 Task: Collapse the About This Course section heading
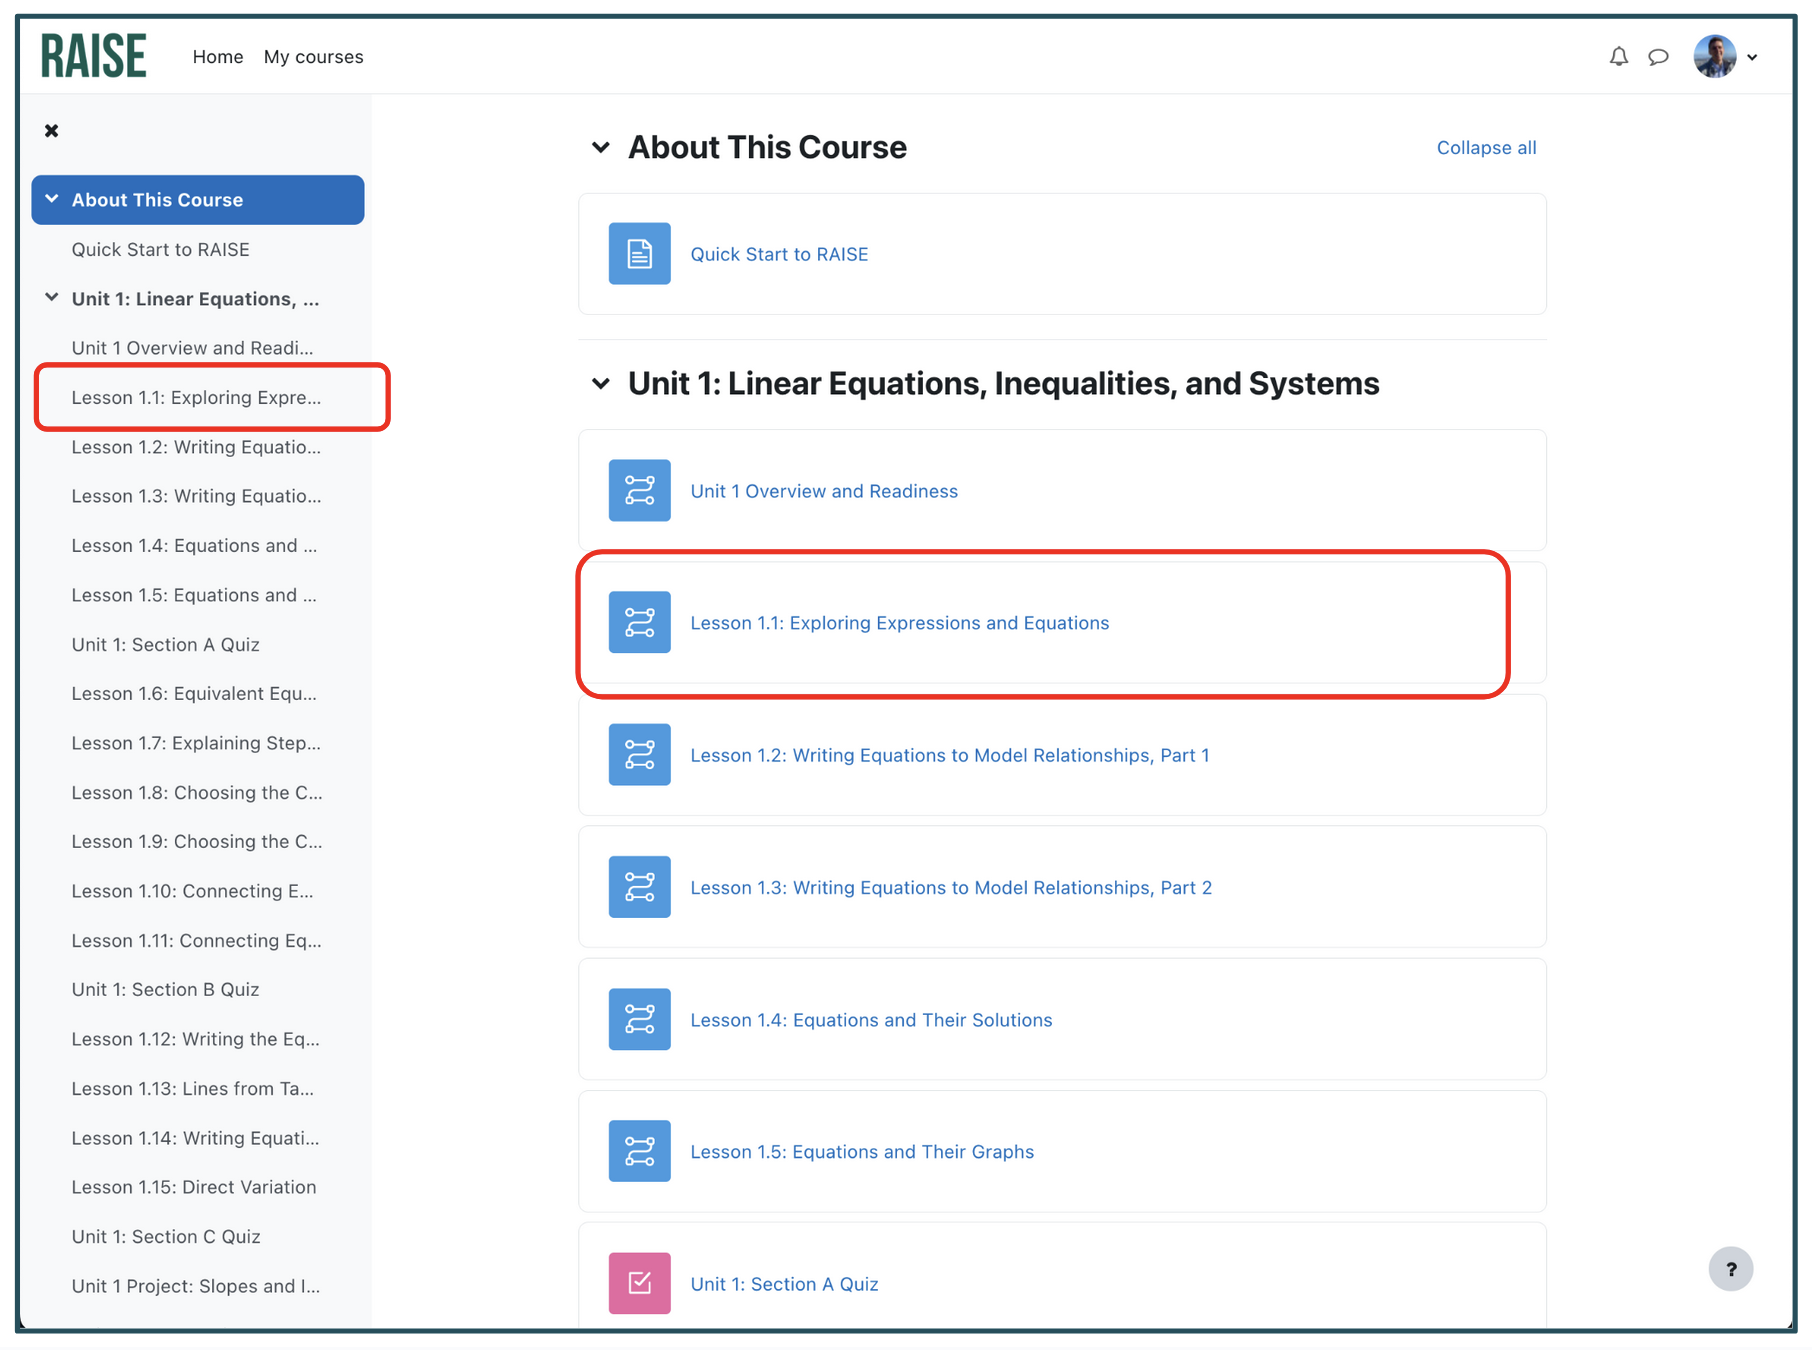point(601,148)
